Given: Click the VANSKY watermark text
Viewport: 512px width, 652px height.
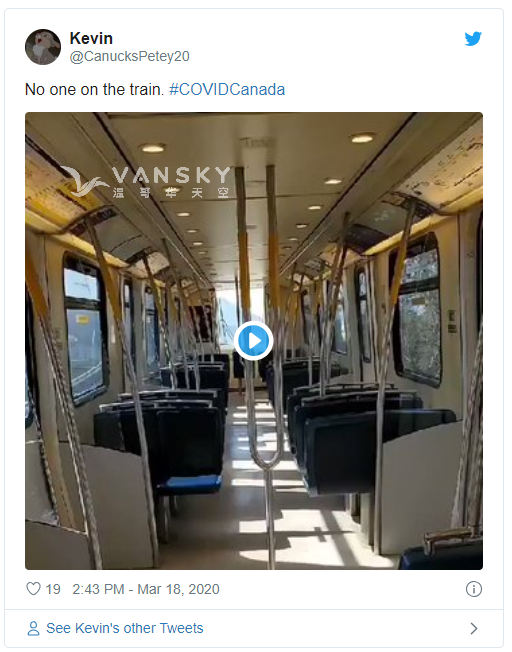Looking at the screenshot, I should (171, 175).
